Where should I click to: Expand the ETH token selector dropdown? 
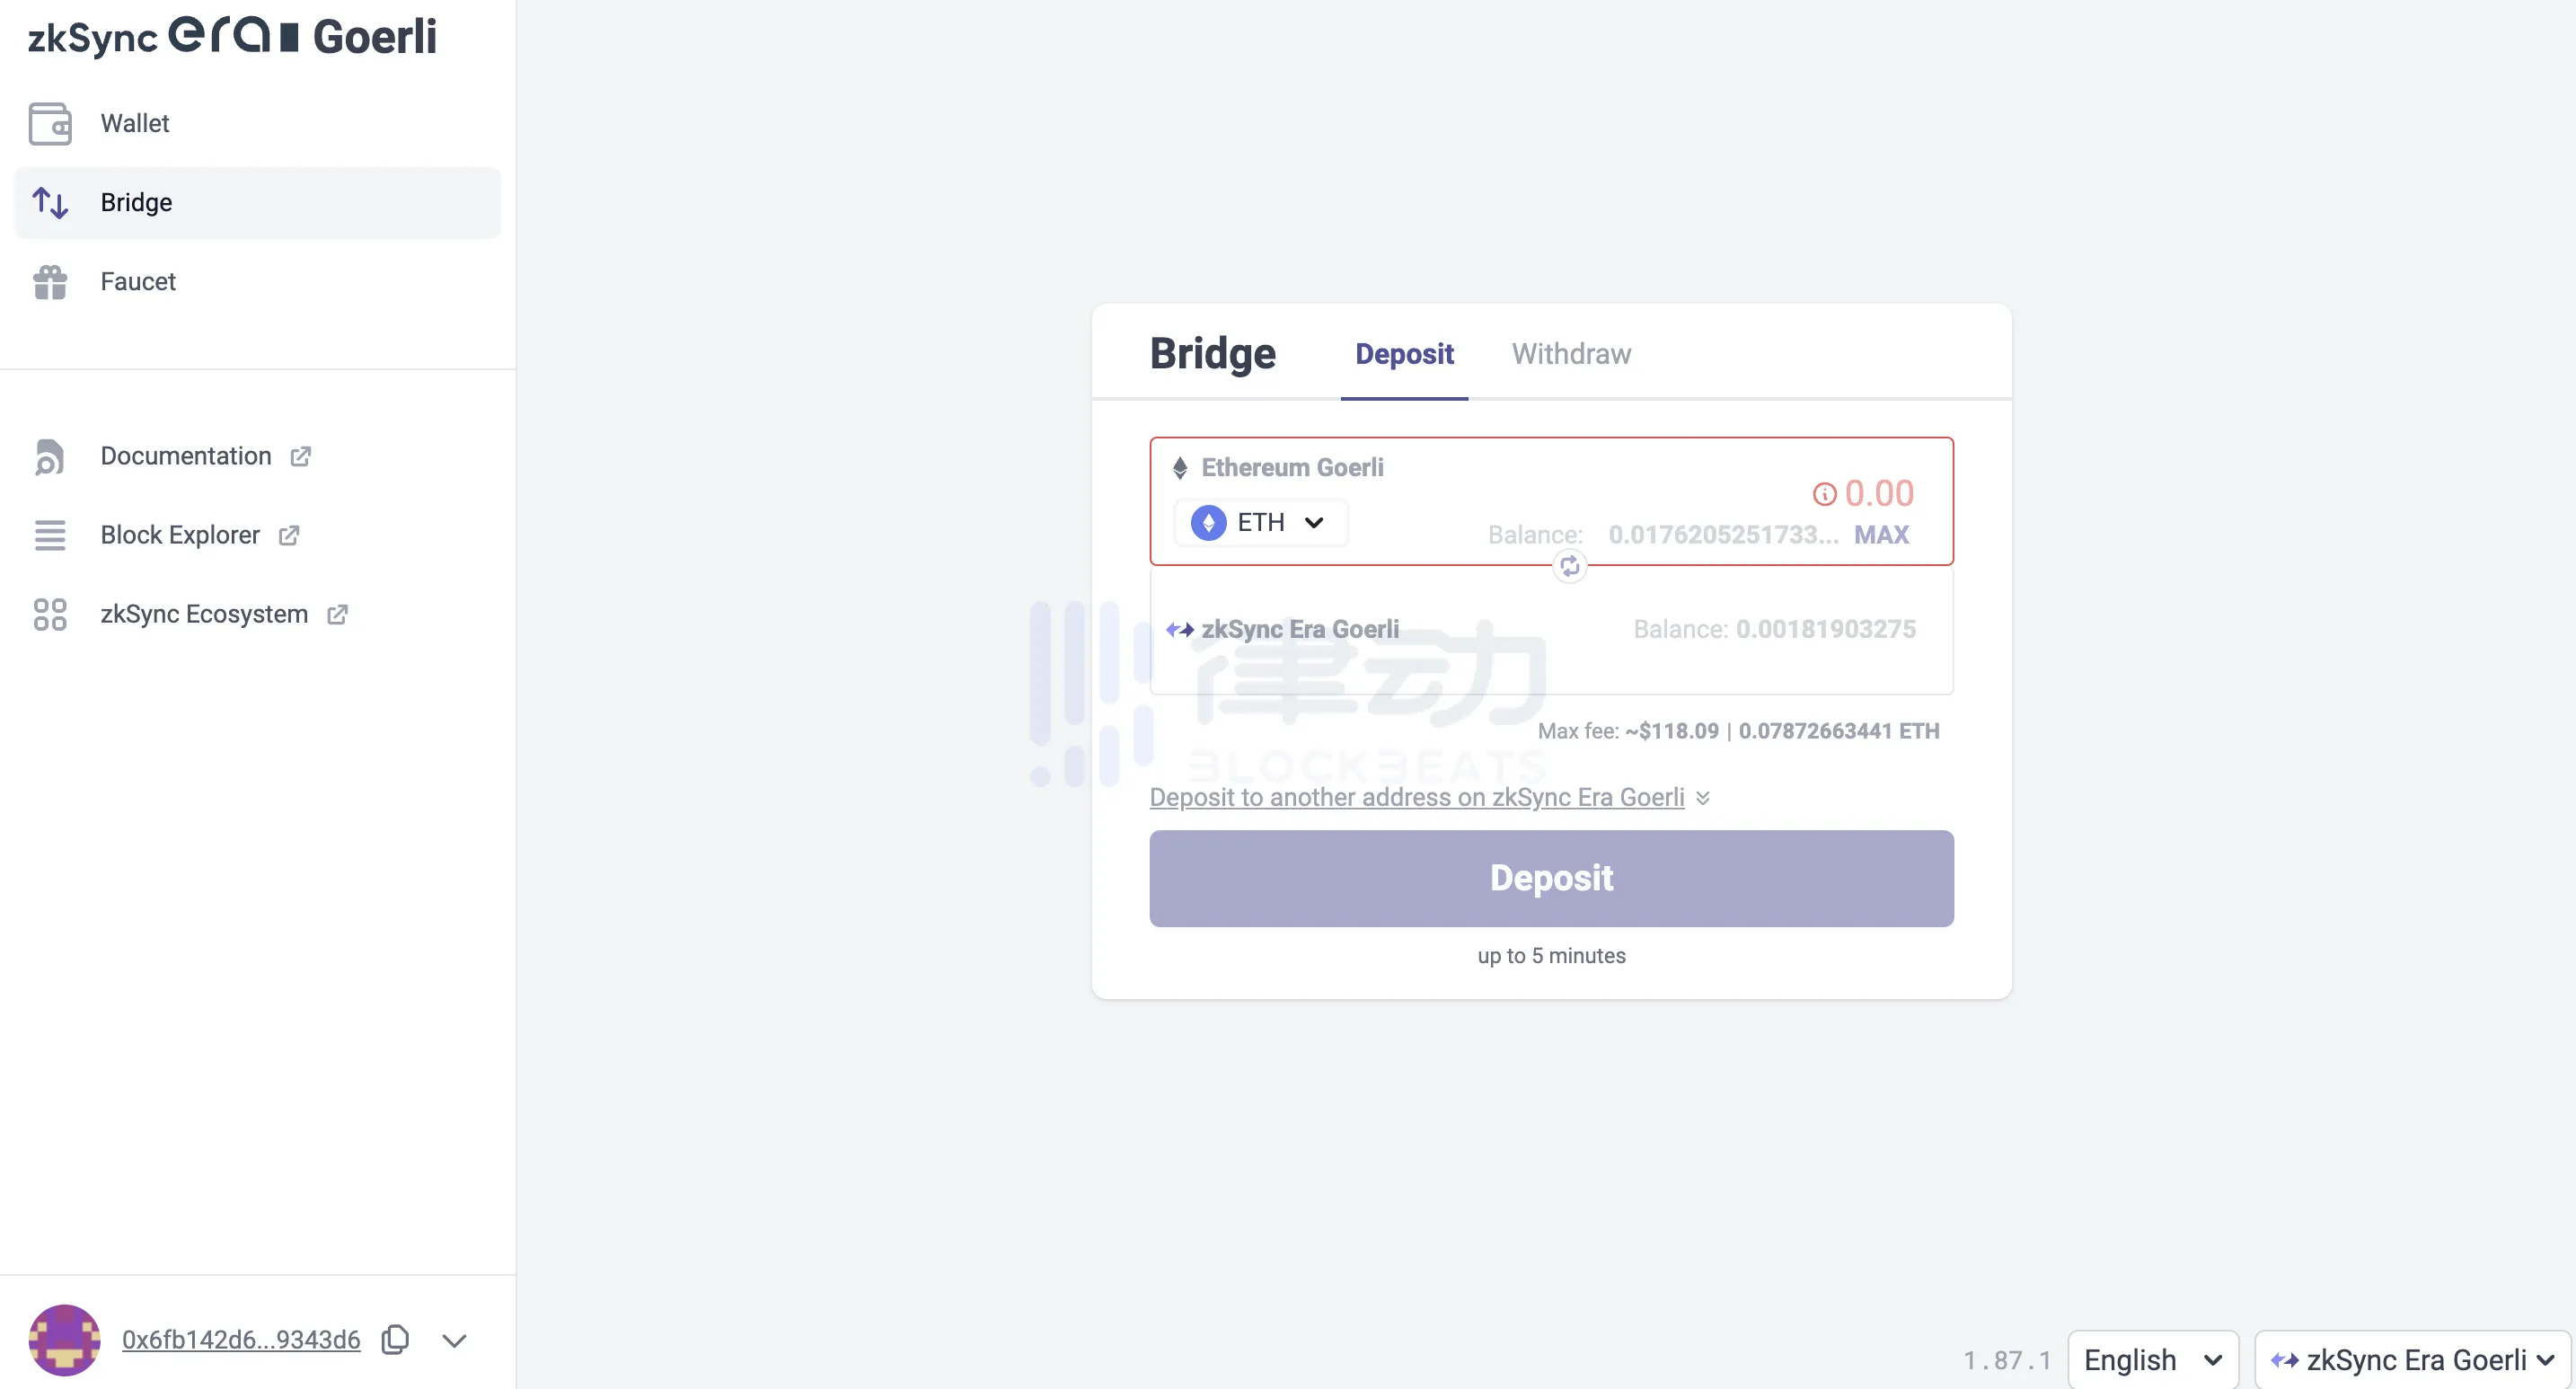1262,522
